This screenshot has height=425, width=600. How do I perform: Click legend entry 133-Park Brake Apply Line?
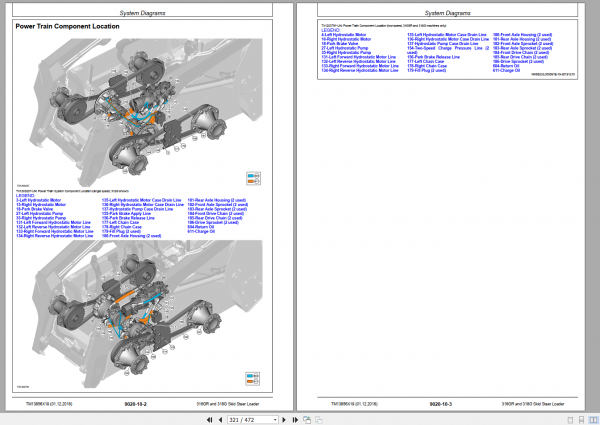click(x=126, y=213)
